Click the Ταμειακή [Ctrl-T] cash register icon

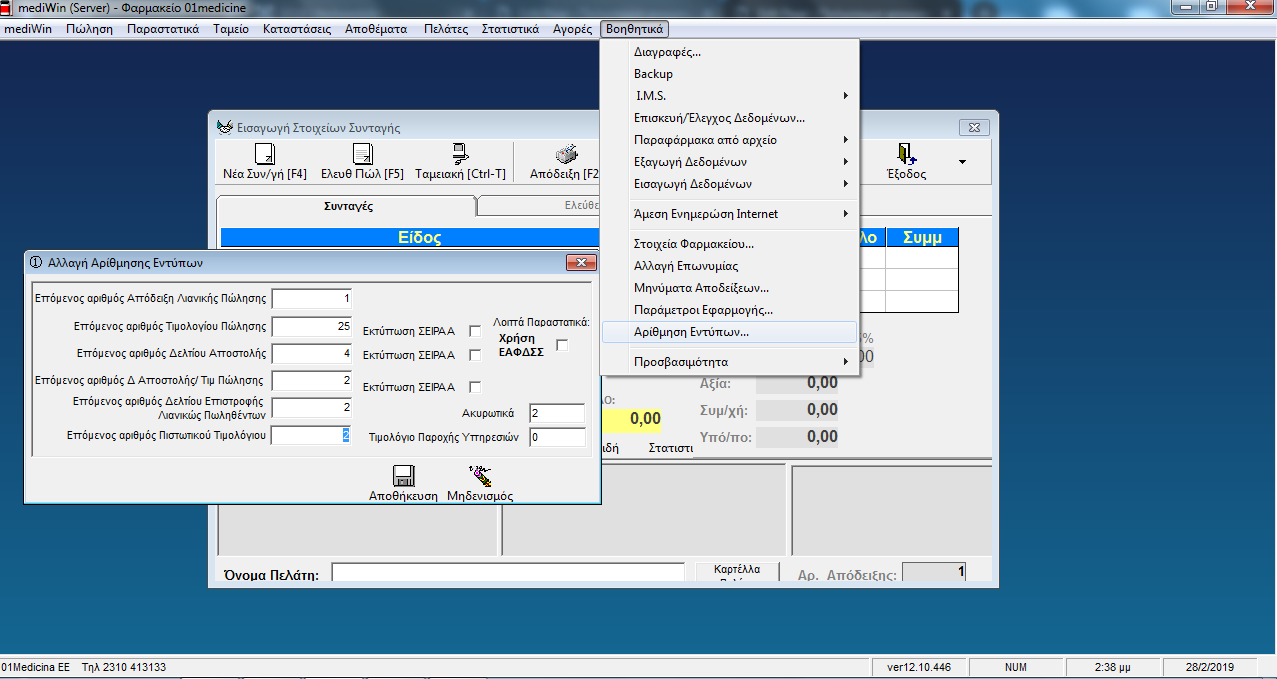(460, 155)
